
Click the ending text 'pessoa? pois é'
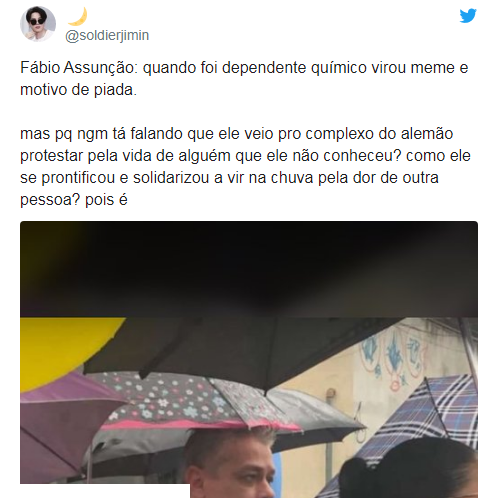(74, 200)
